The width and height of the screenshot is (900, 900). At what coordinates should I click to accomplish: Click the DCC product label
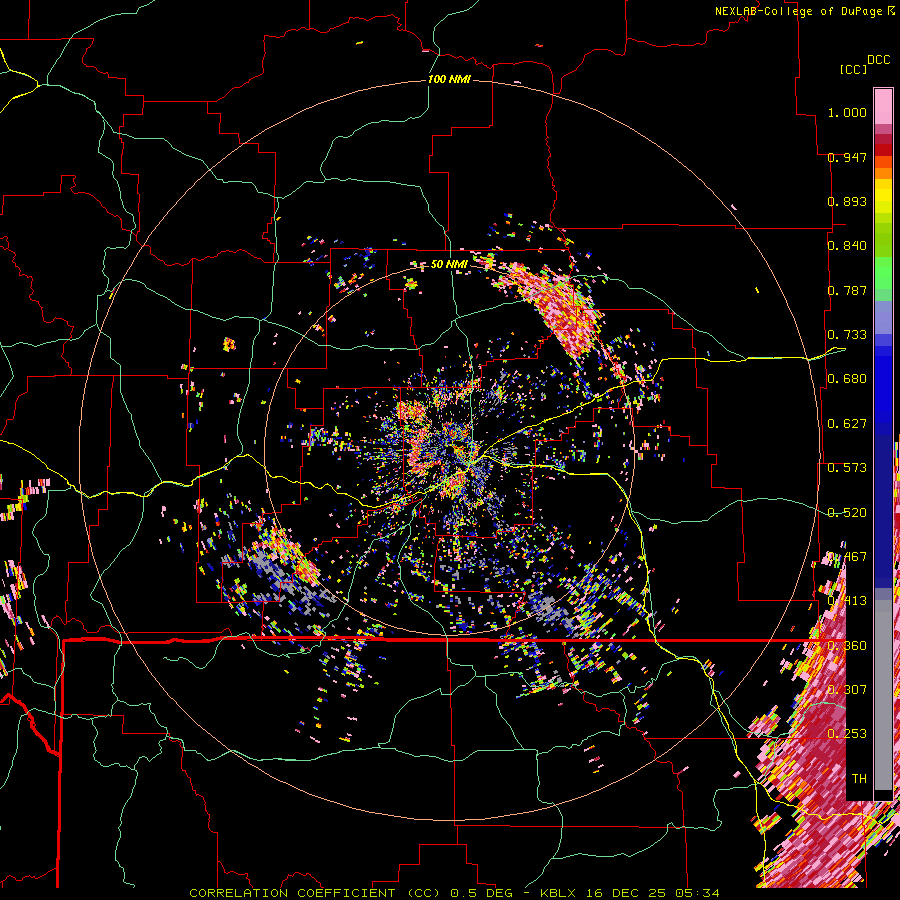pyautogui.click(x=879, y=60)
